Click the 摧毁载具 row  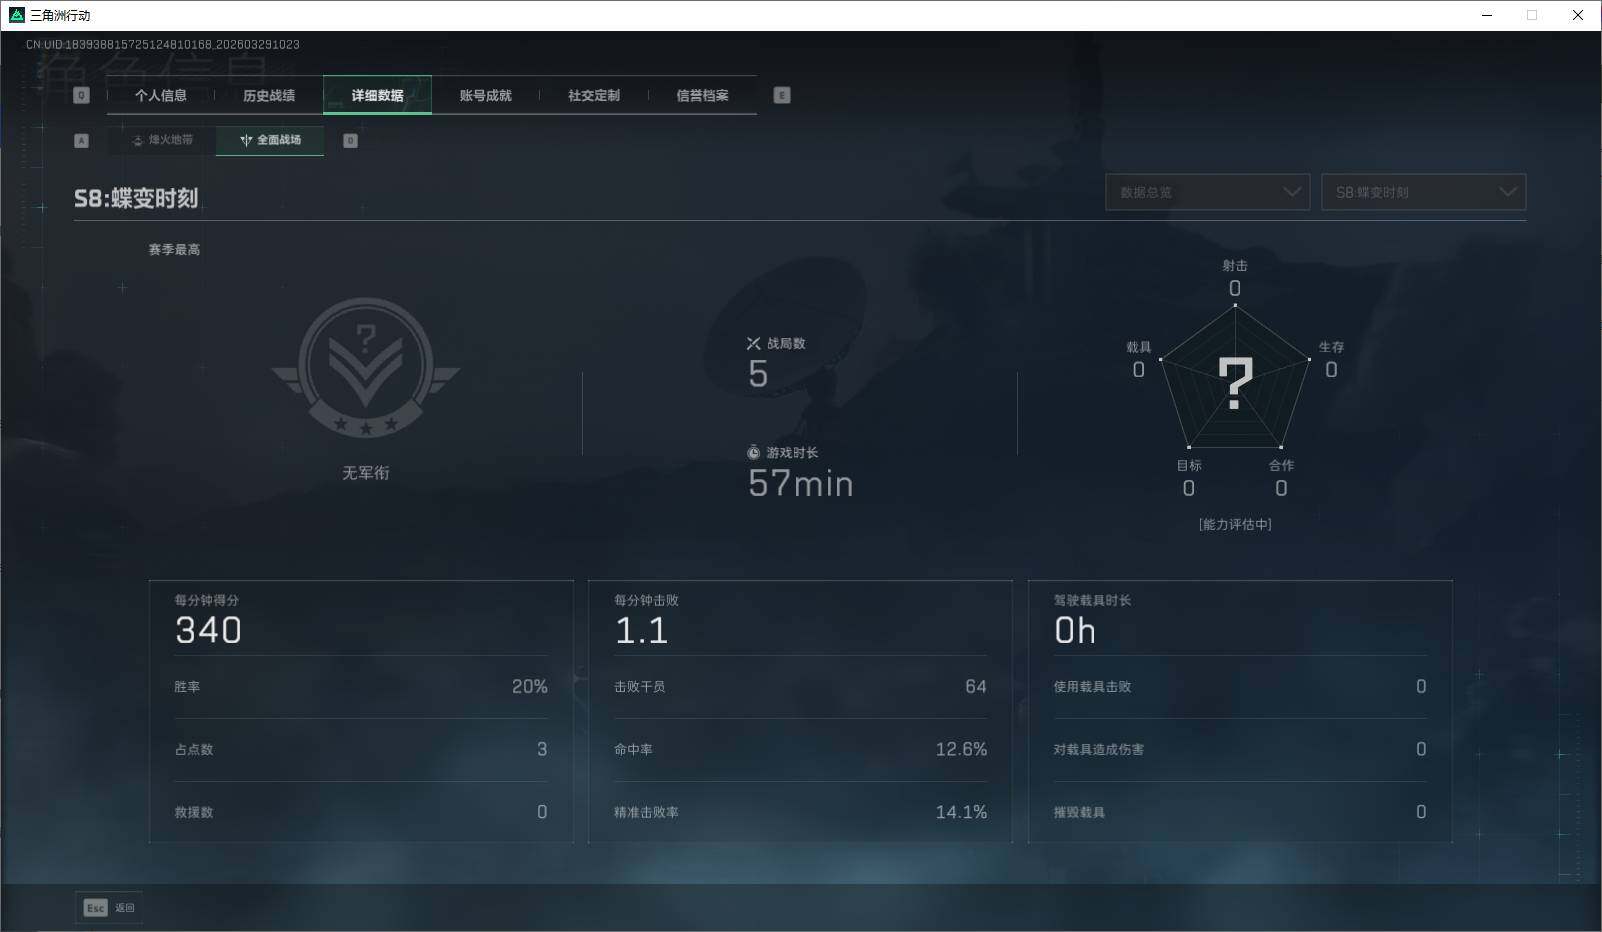(x=1240, y=812)
